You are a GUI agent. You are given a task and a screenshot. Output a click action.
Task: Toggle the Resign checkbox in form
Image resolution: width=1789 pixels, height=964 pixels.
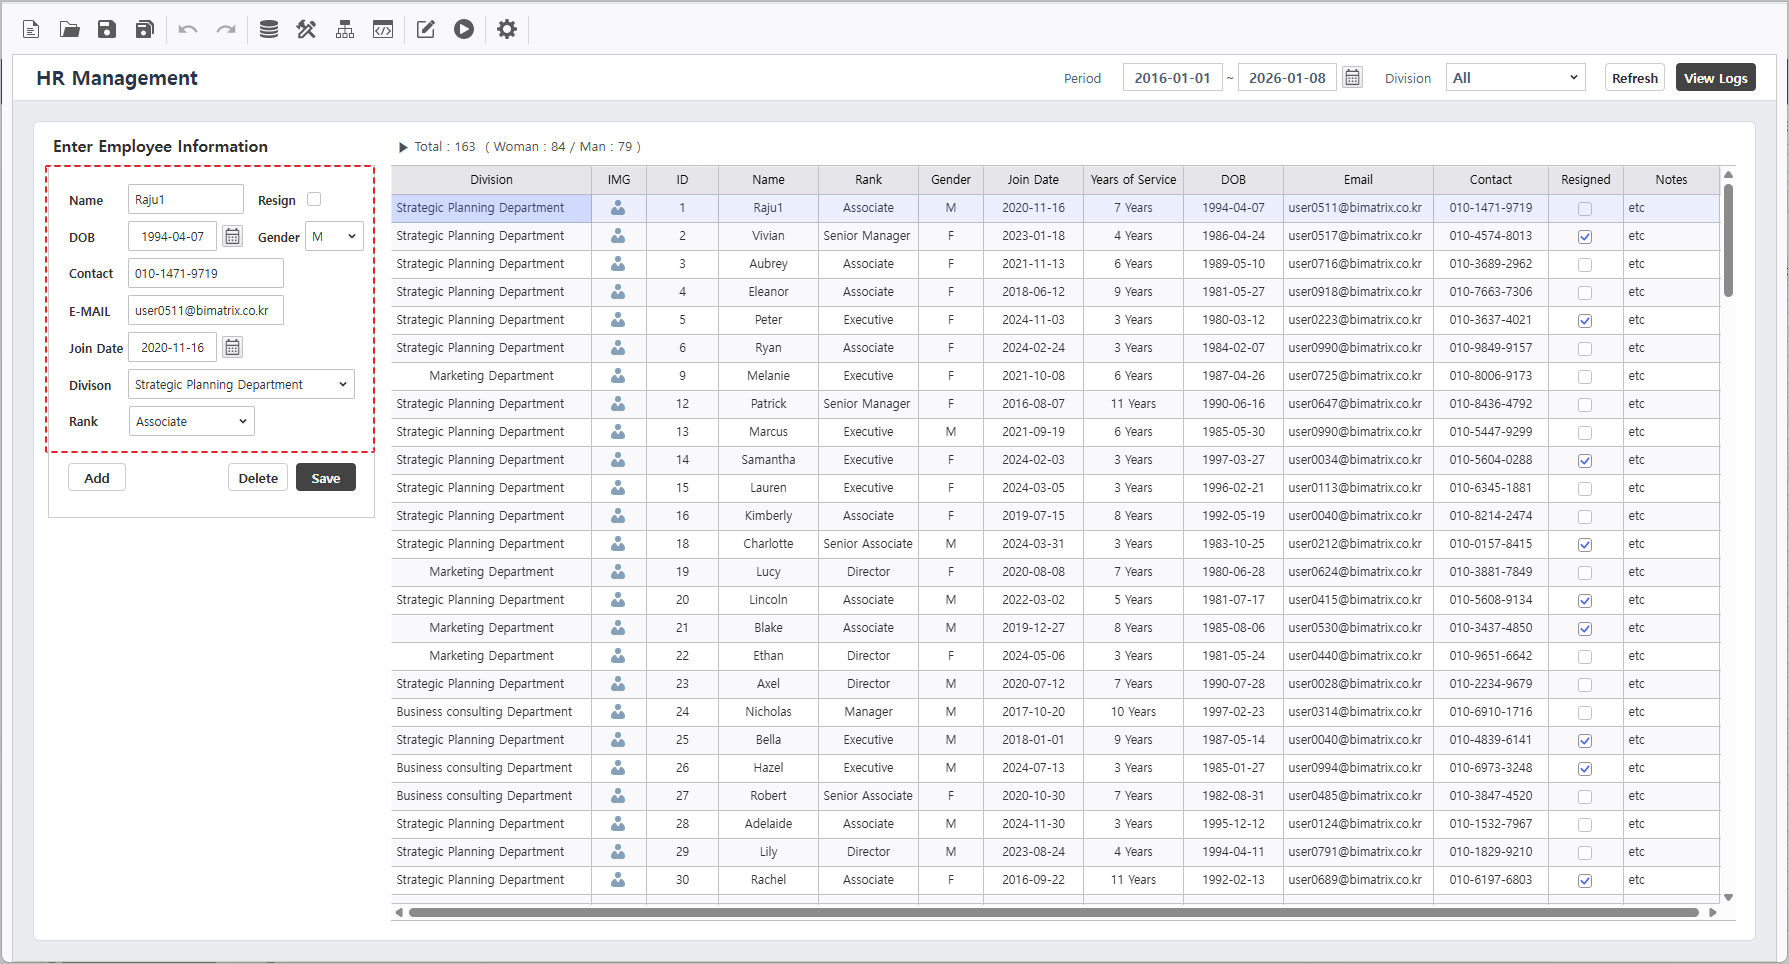[314, 200]
